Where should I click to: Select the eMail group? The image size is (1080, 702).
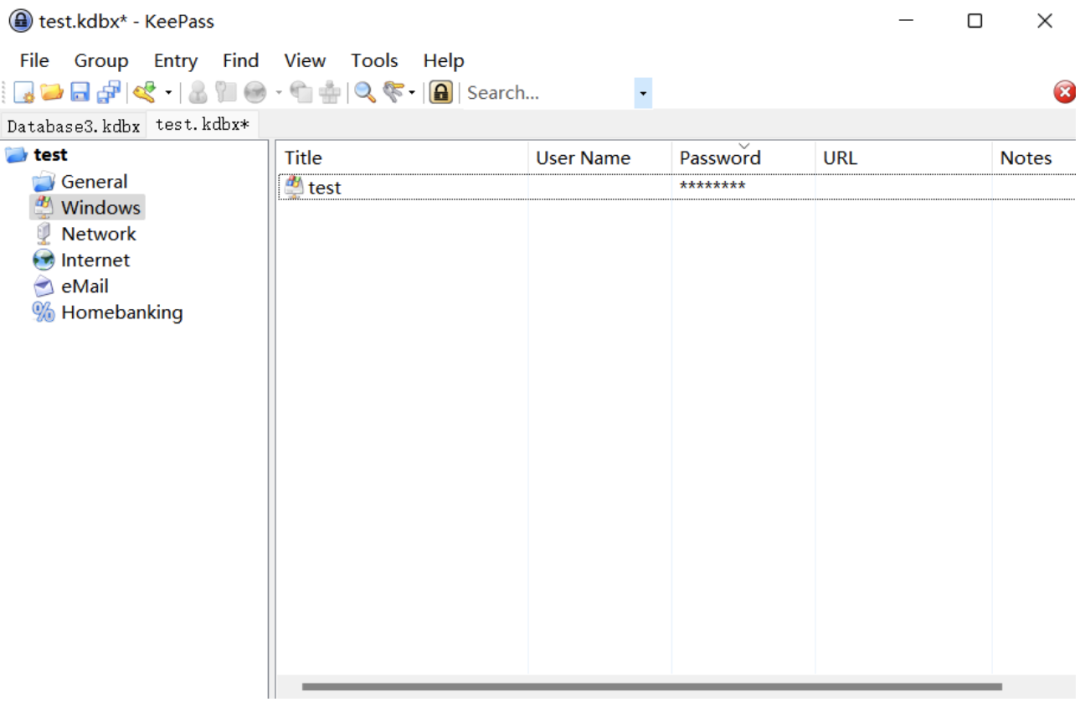tap(85, 287)
